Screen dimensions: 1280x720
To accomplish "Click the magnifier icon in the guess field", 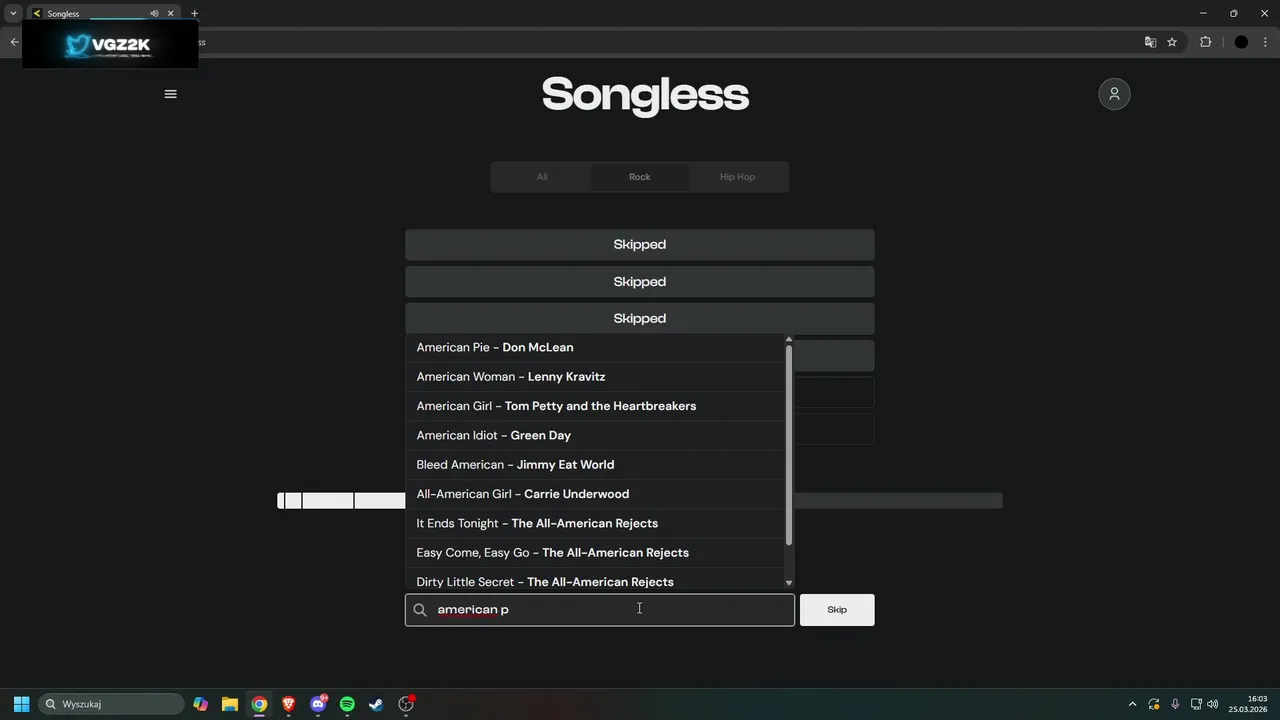I will (420, 610).
